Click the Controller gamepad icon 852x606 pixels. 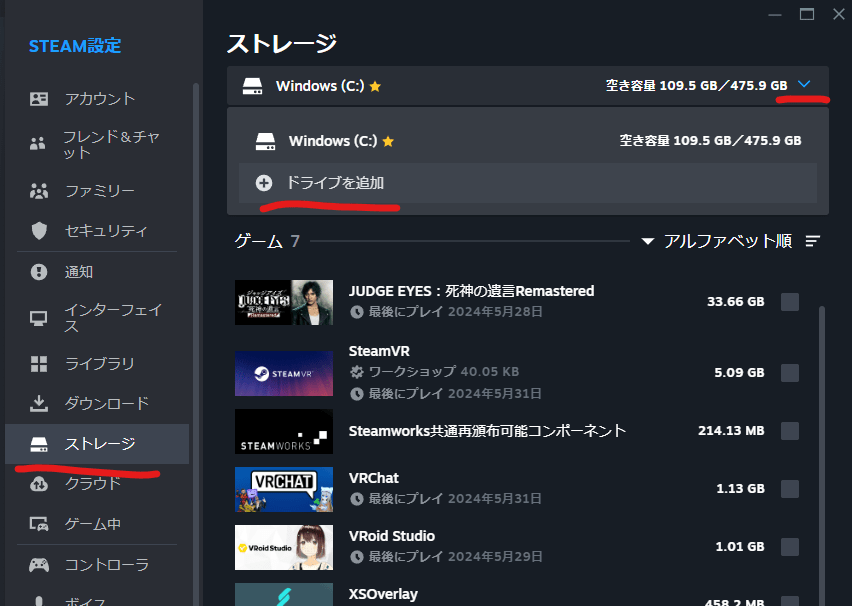pyautogui.click(x=39, y=565)
